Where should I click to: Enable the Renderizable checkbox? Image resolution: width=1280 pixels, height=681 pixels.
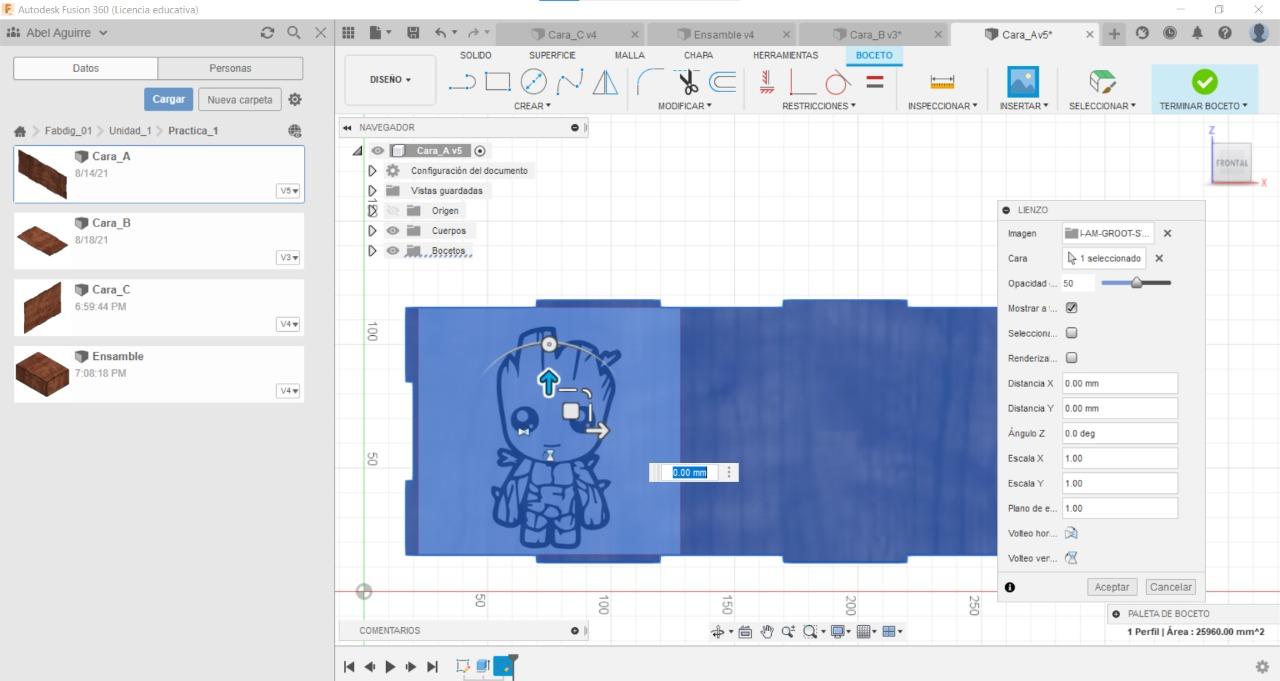click(1071, 358)
